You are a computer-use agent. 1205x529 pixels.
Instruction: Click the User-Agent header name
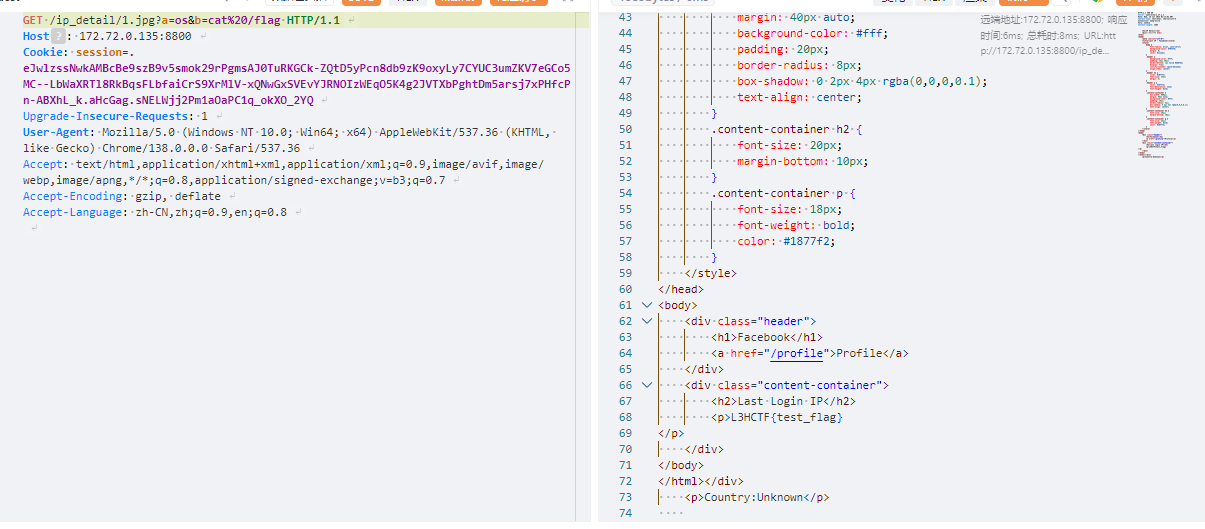[x=55, y=132]
